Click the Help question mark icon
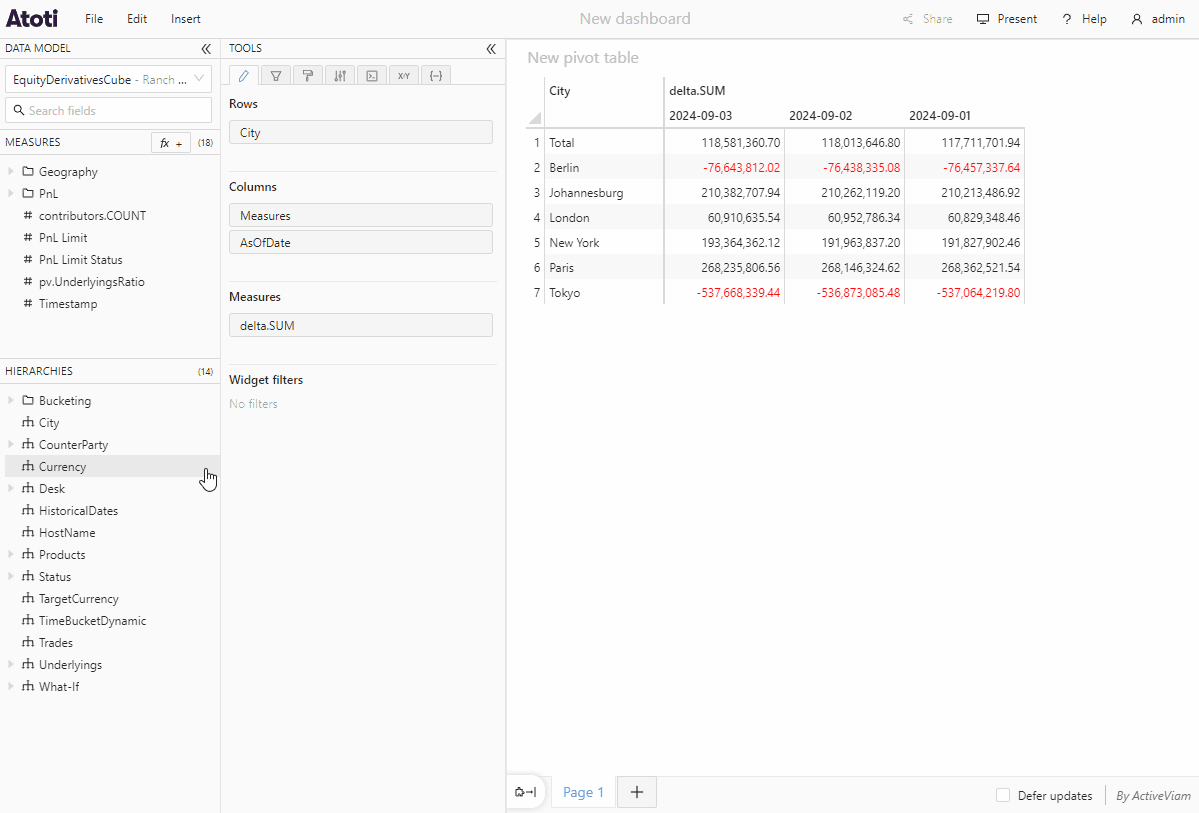 (x=1067, y=19)
